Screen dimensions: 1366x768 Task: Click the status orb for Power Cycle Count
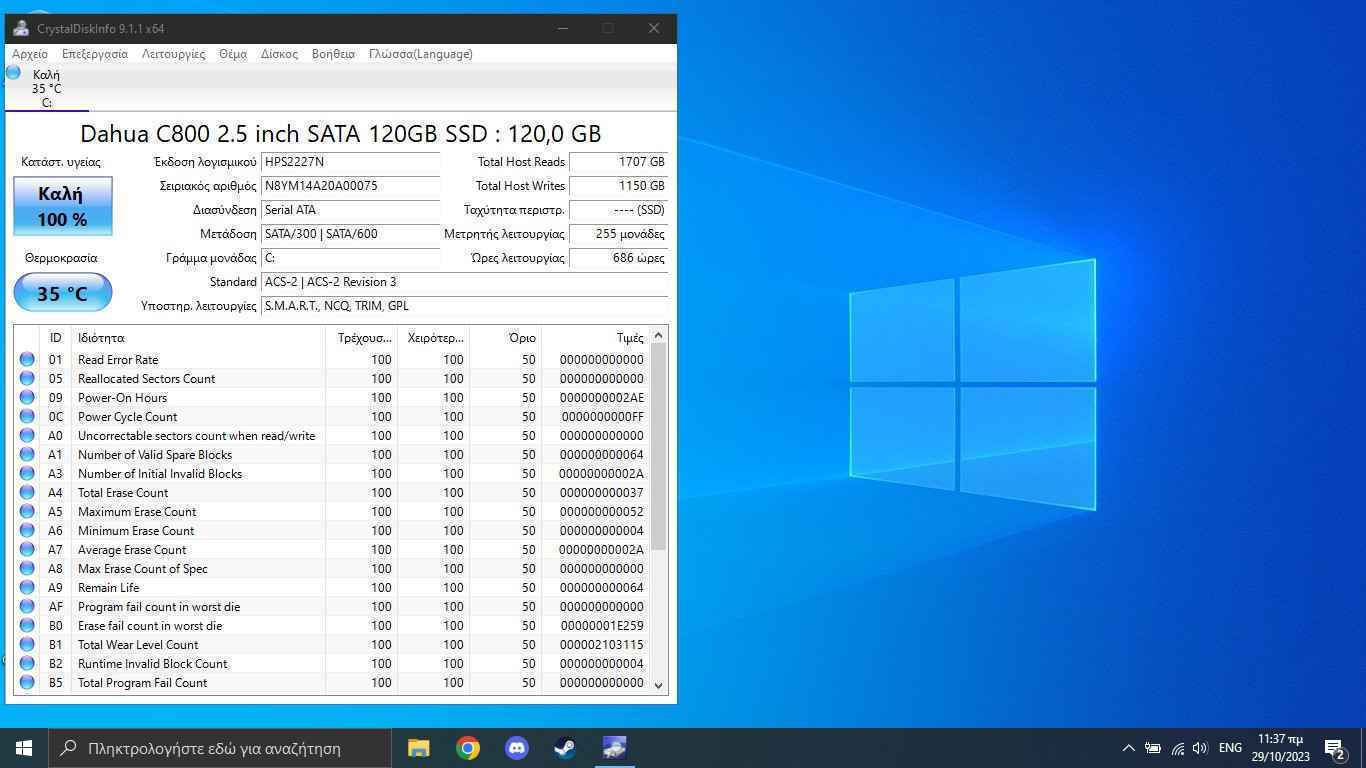(27, 416)
